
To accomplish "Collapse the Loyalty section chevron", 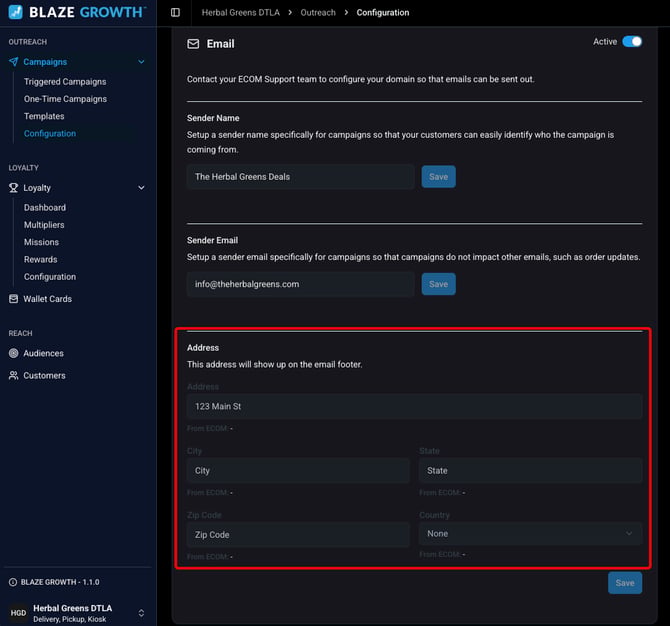I will click(x=141, y=188).
